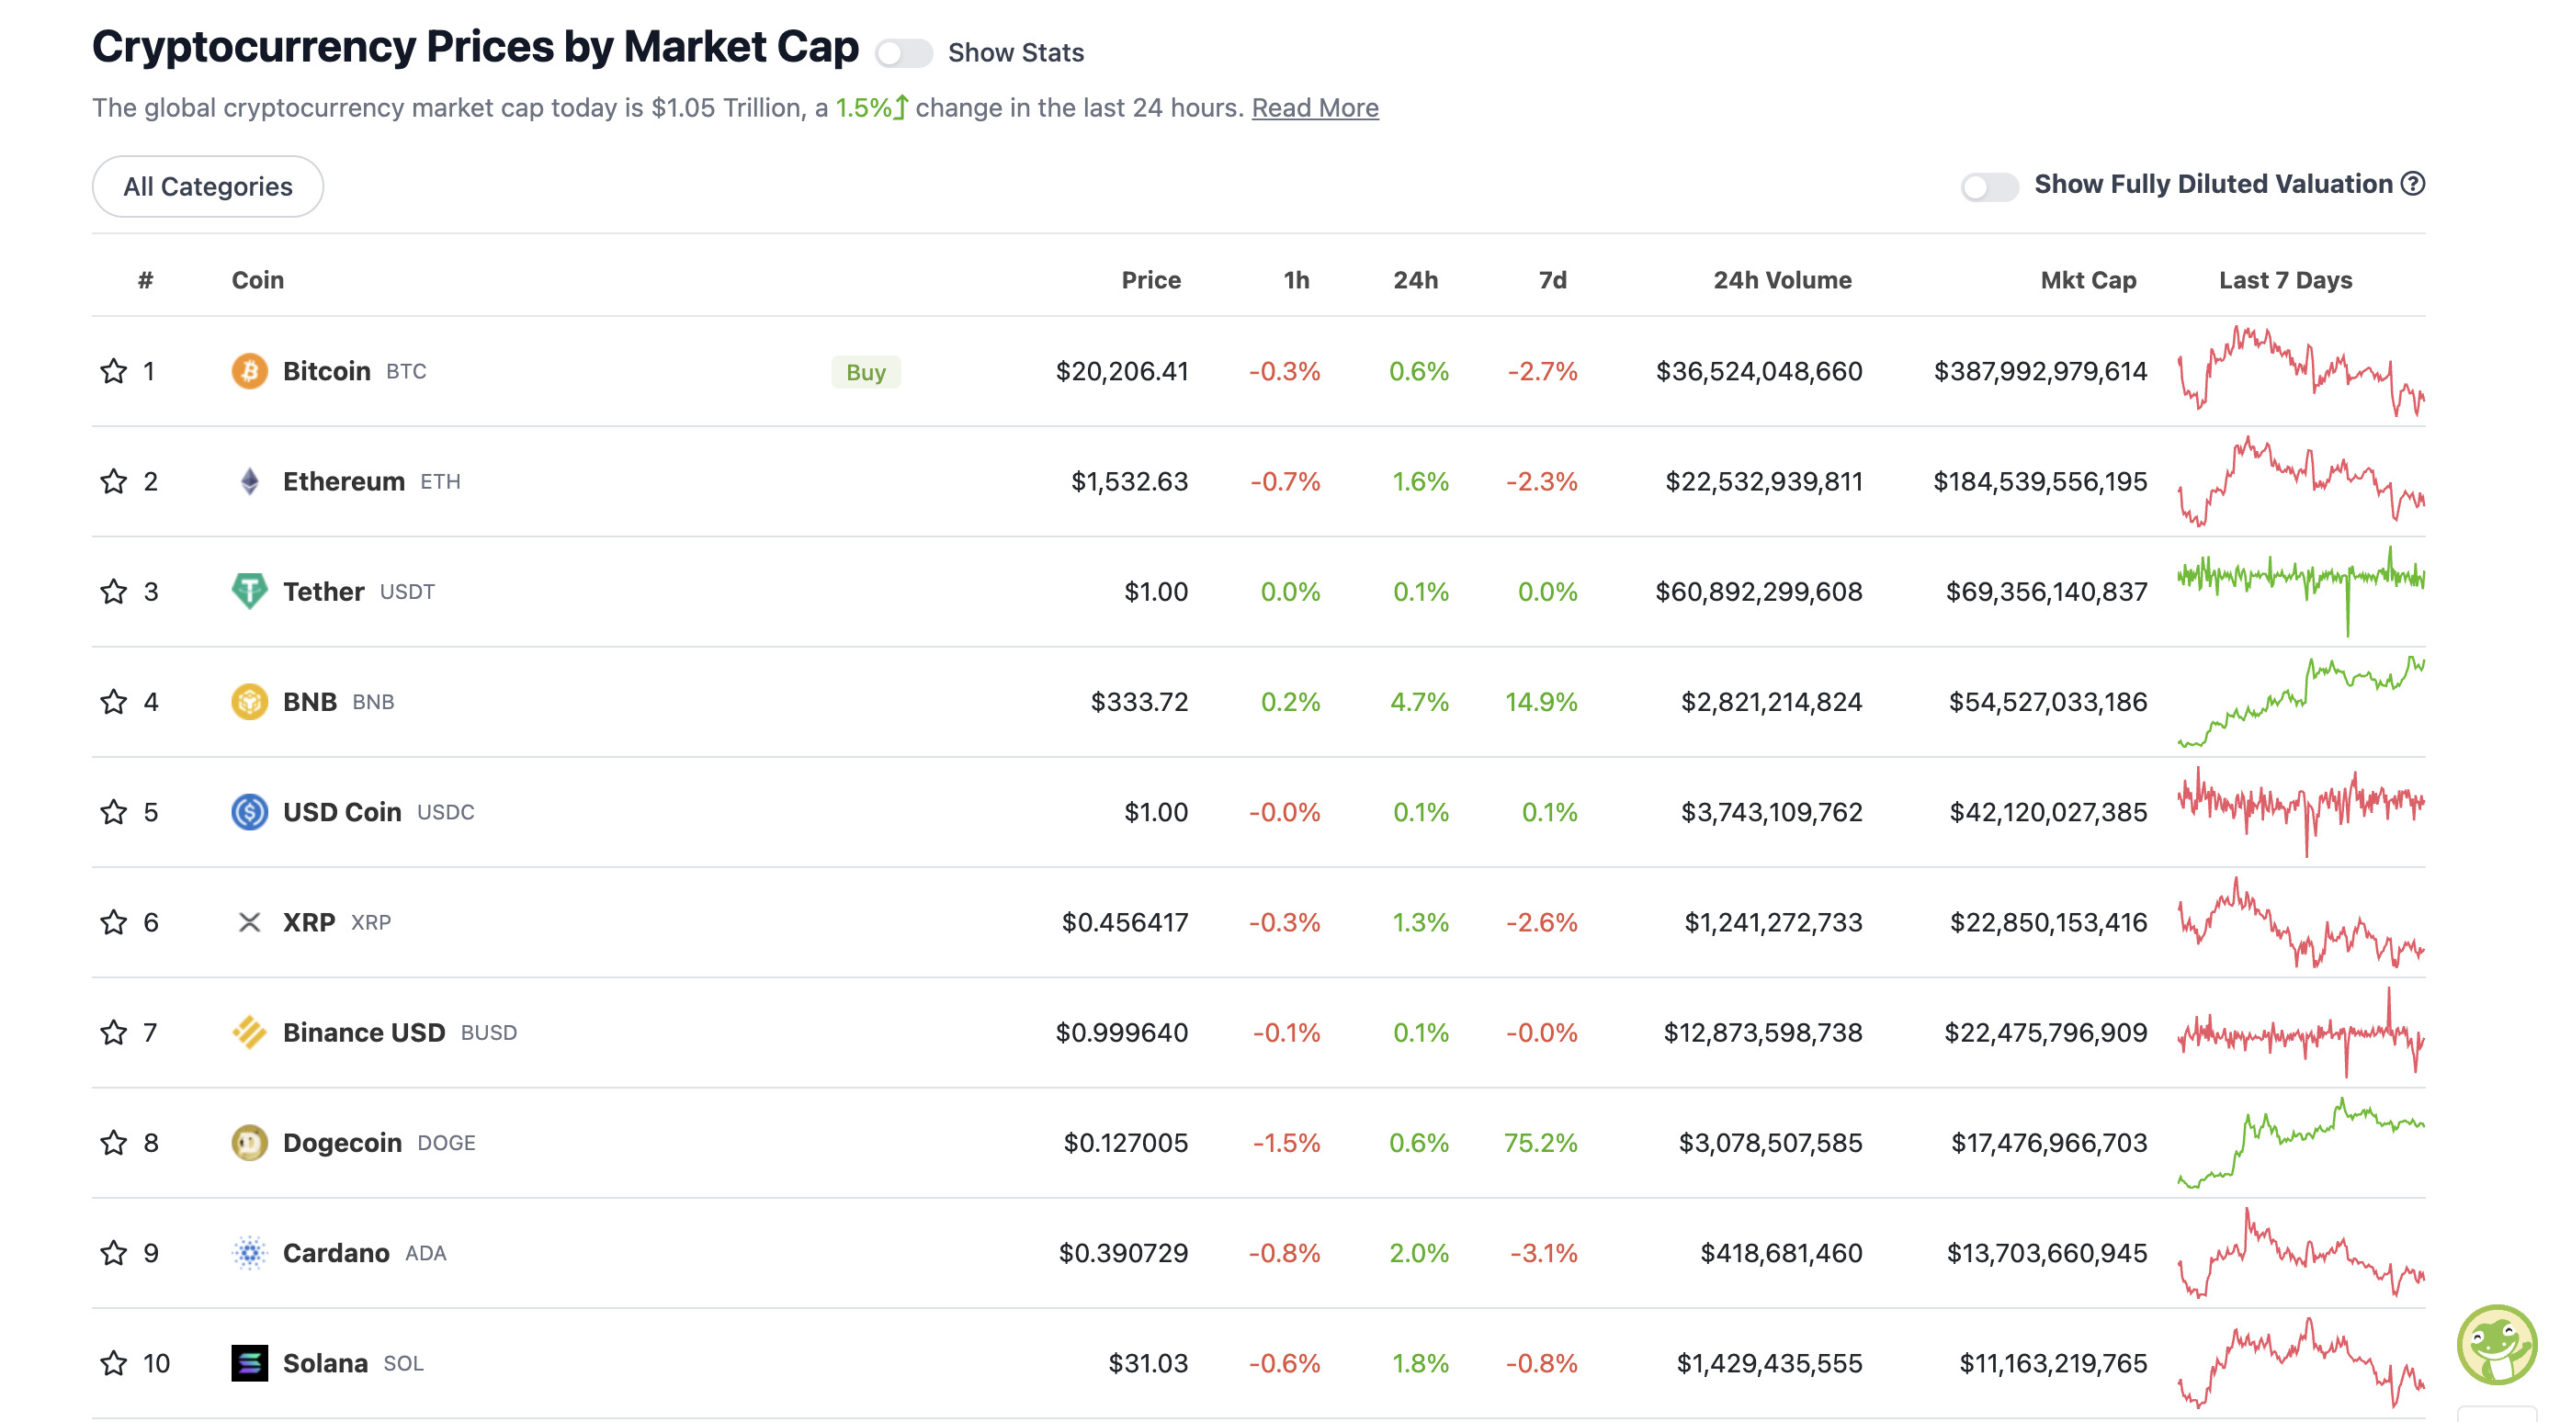Open Ethereum's 7-day sparkline chart
This screenshot has height=1422, width=2560.
click(2301, 481)
